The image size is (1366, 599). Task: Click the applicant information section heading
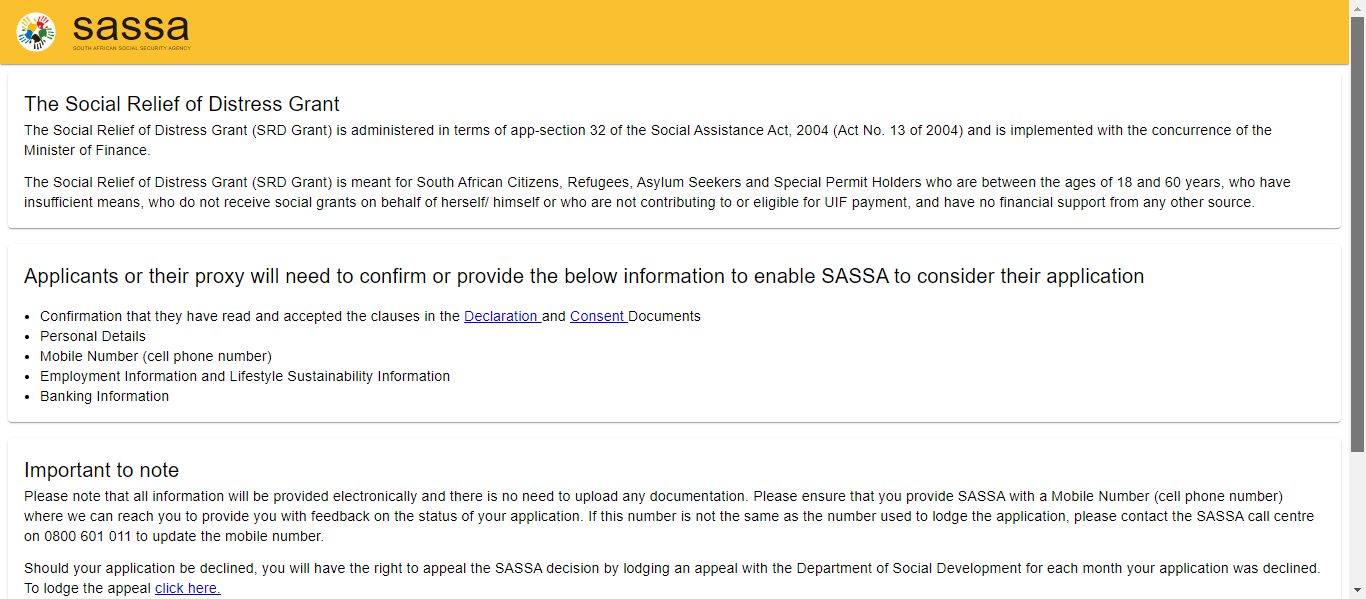pos(585,276)
